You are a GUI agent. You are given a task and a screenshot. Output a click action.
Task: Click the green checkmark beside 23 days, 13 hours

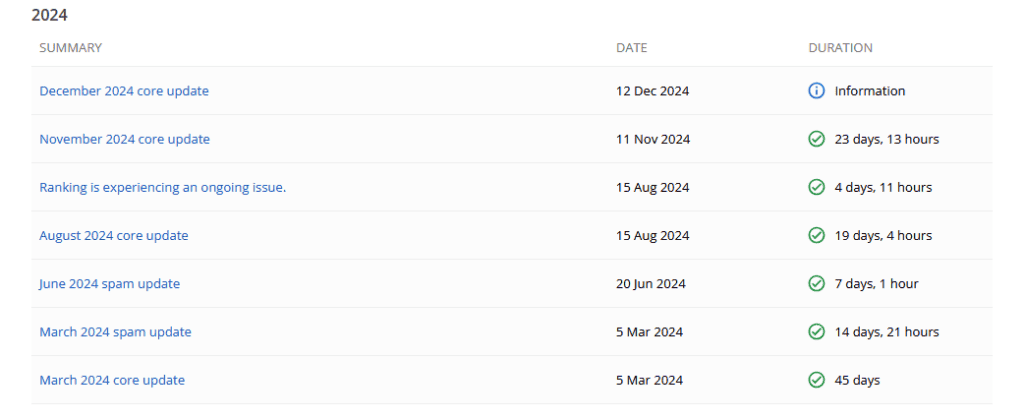816,139
